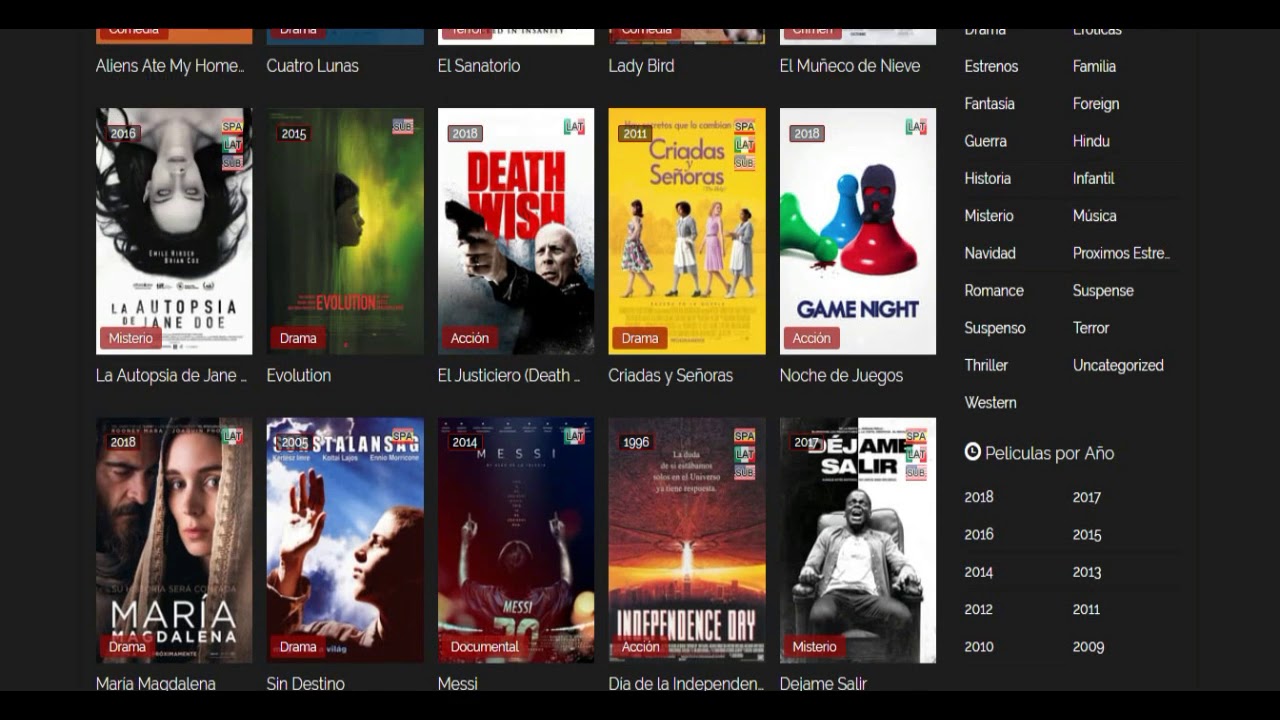
Task: Click LAT language flag on Game Night poster
Action: pyautogui.click(x=916, y=127)
